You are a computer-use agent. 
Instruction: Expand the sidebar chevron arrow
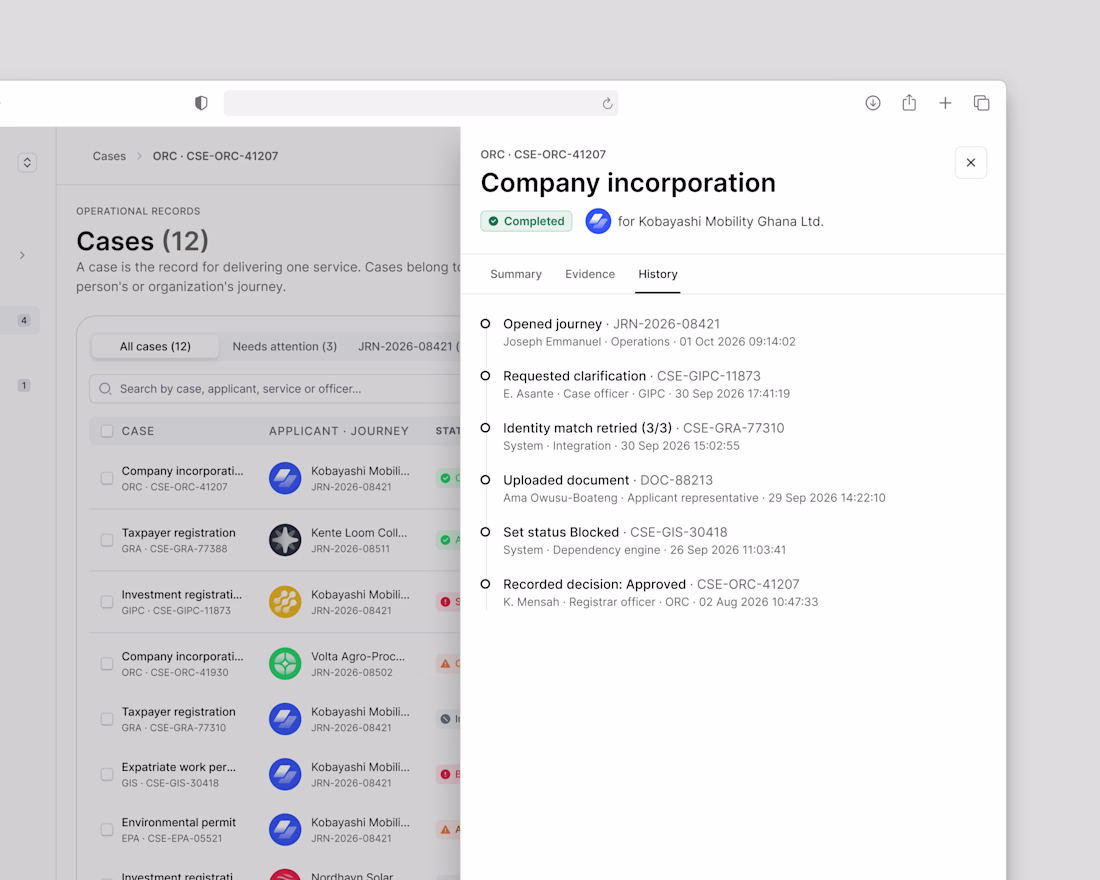22,255
